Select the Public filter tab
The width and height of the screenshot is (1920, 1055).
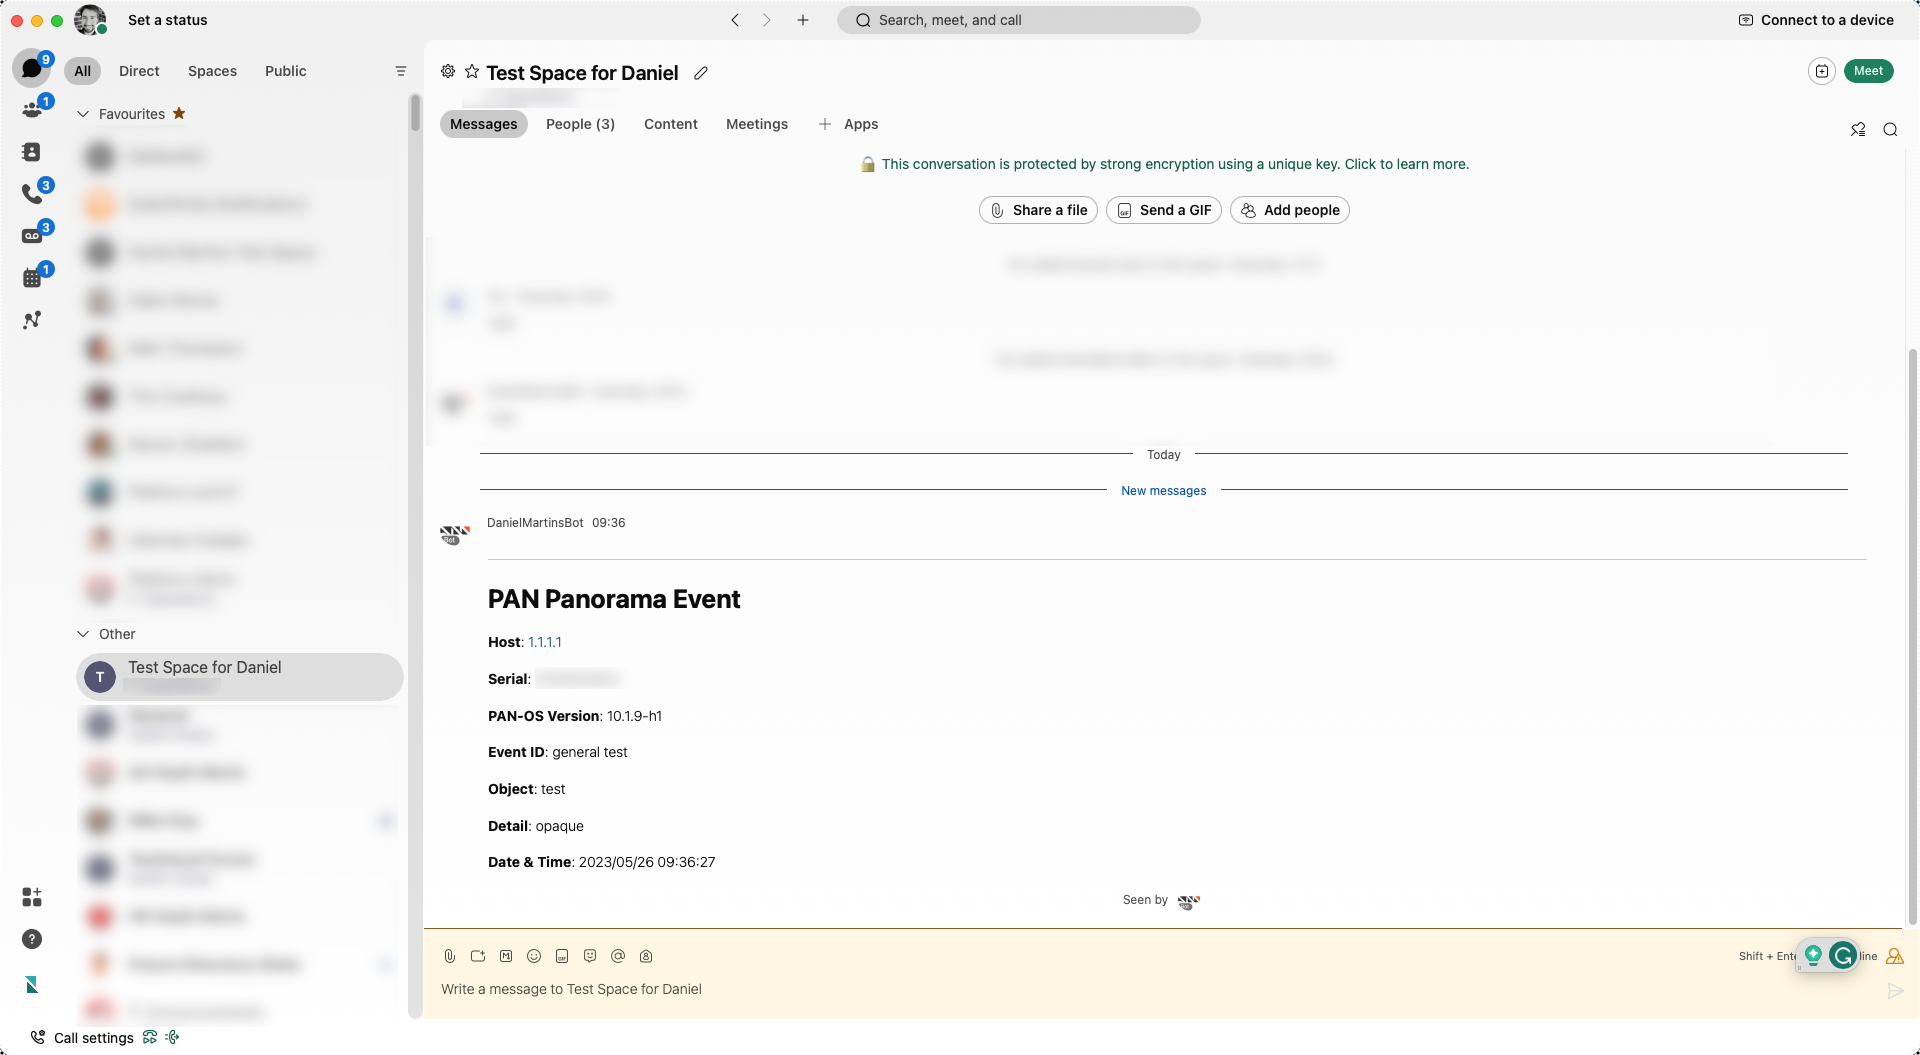pos(285,71)
